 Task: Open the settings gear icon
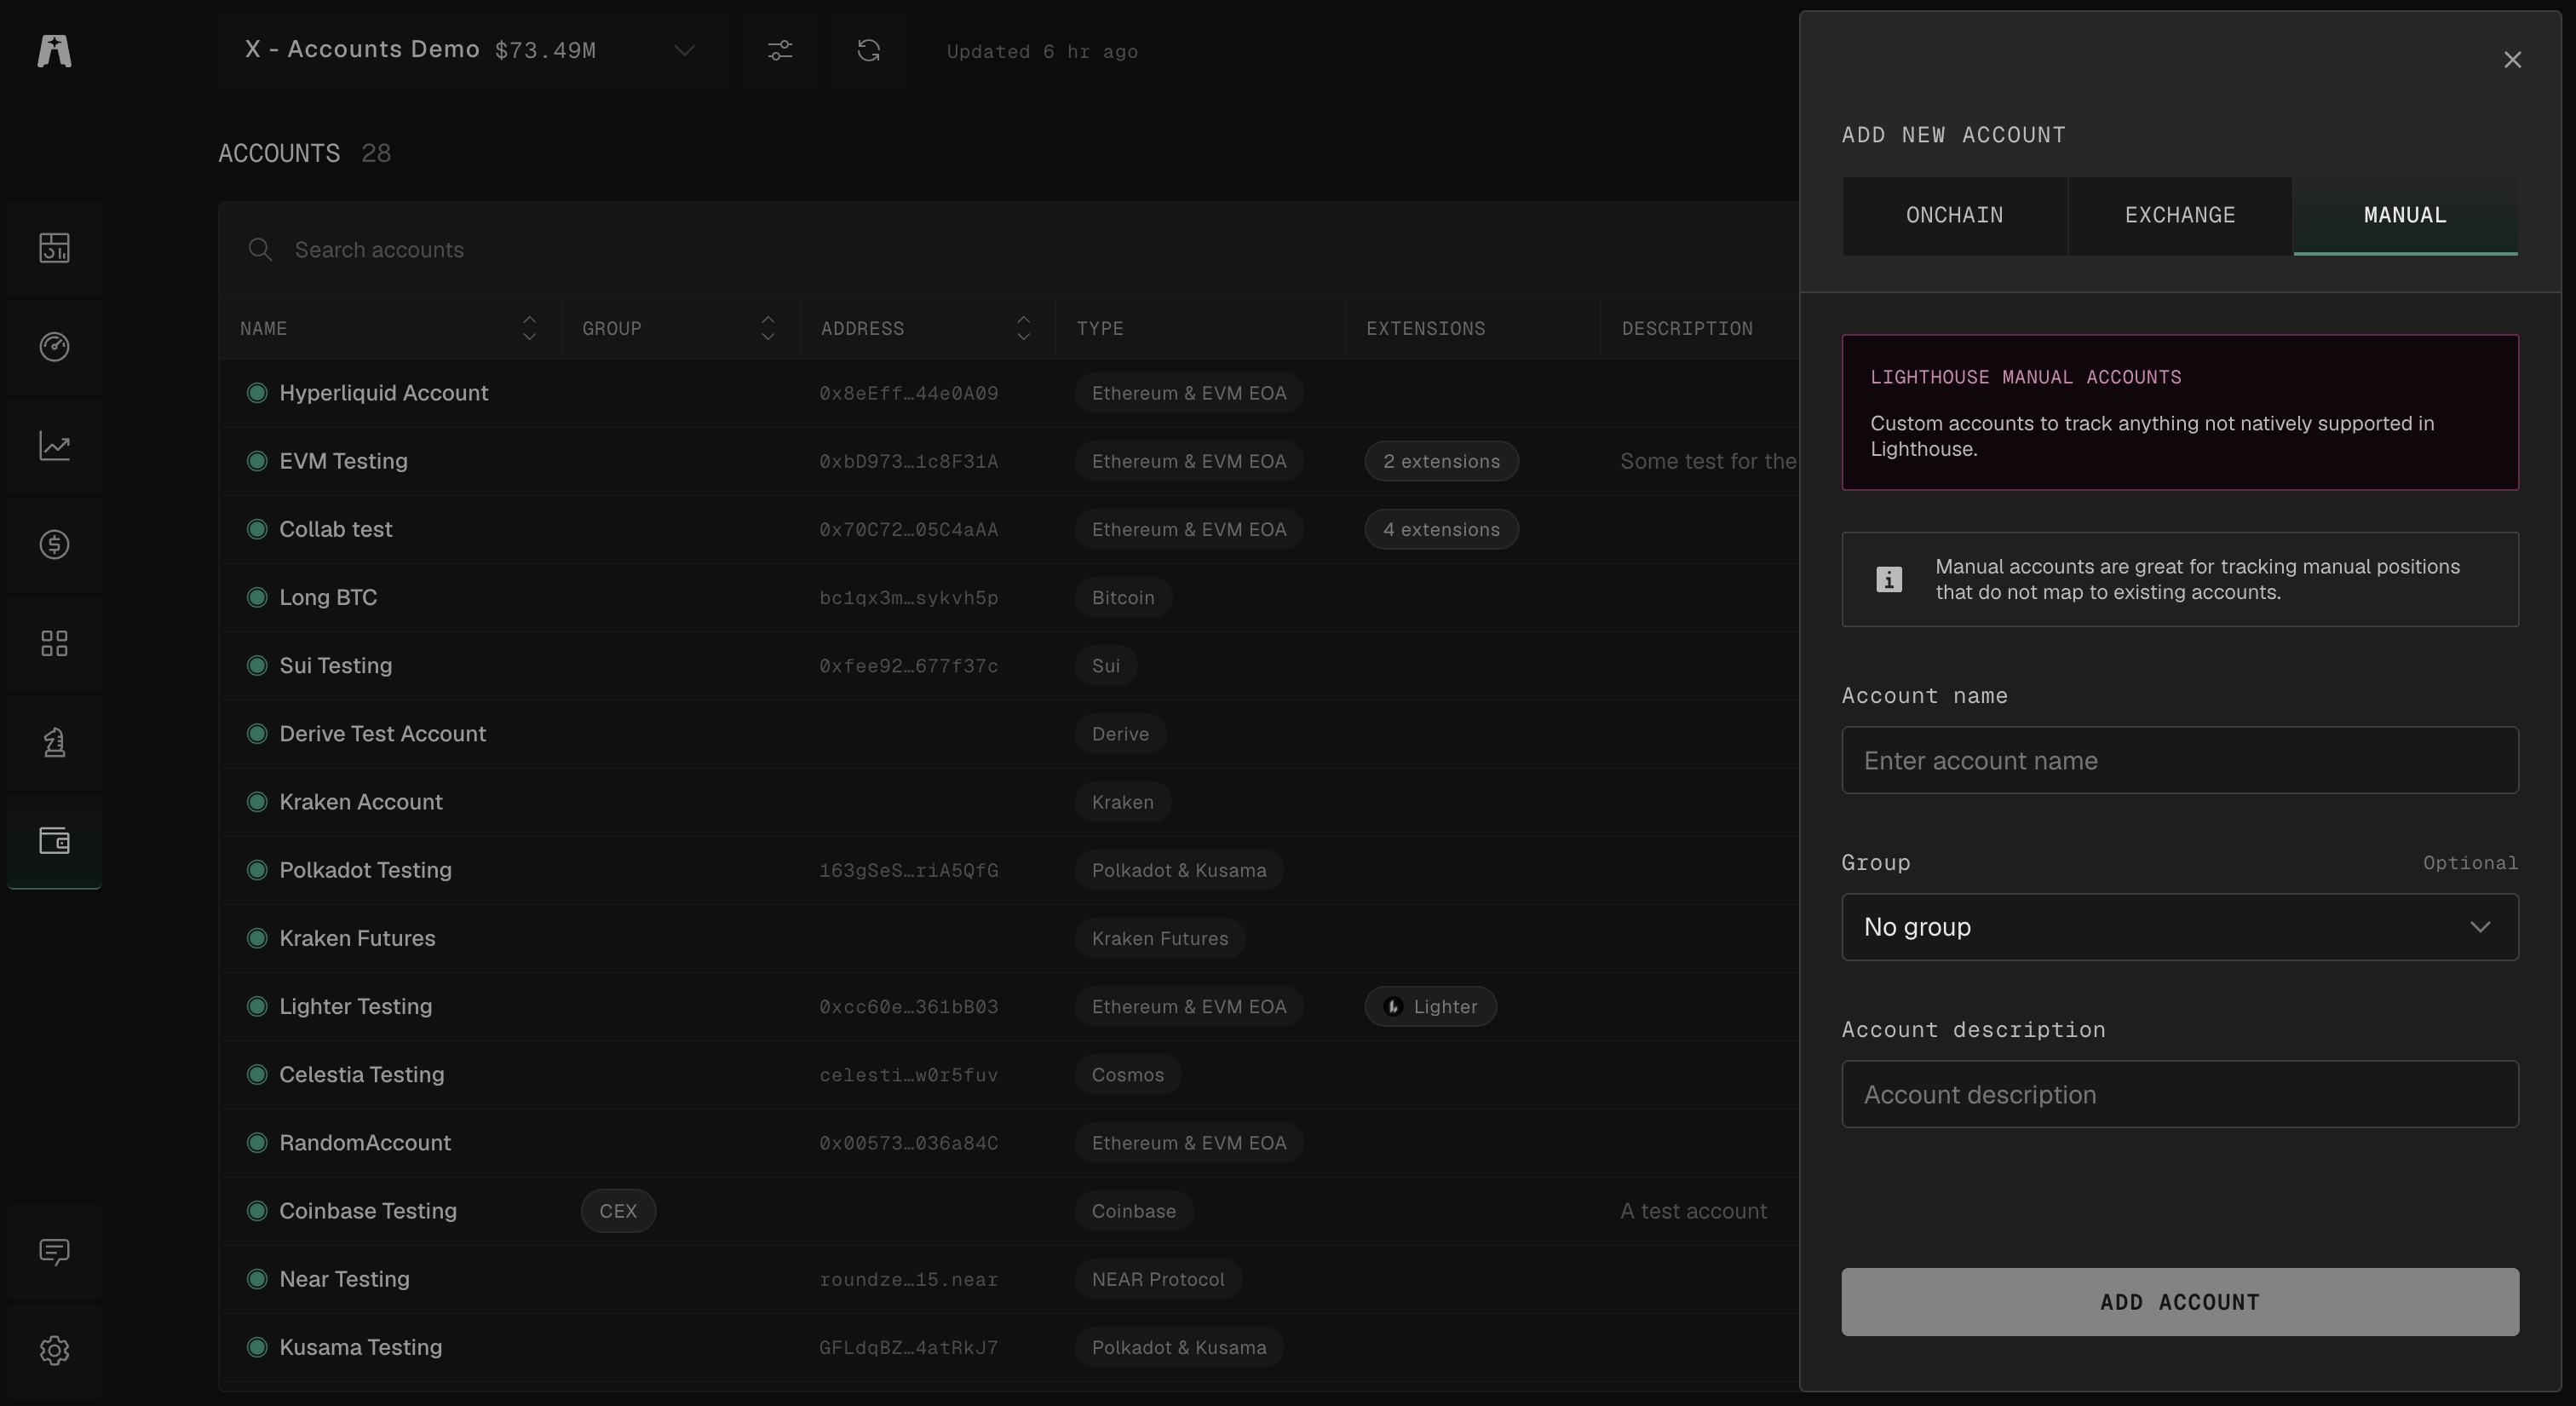54,1351
